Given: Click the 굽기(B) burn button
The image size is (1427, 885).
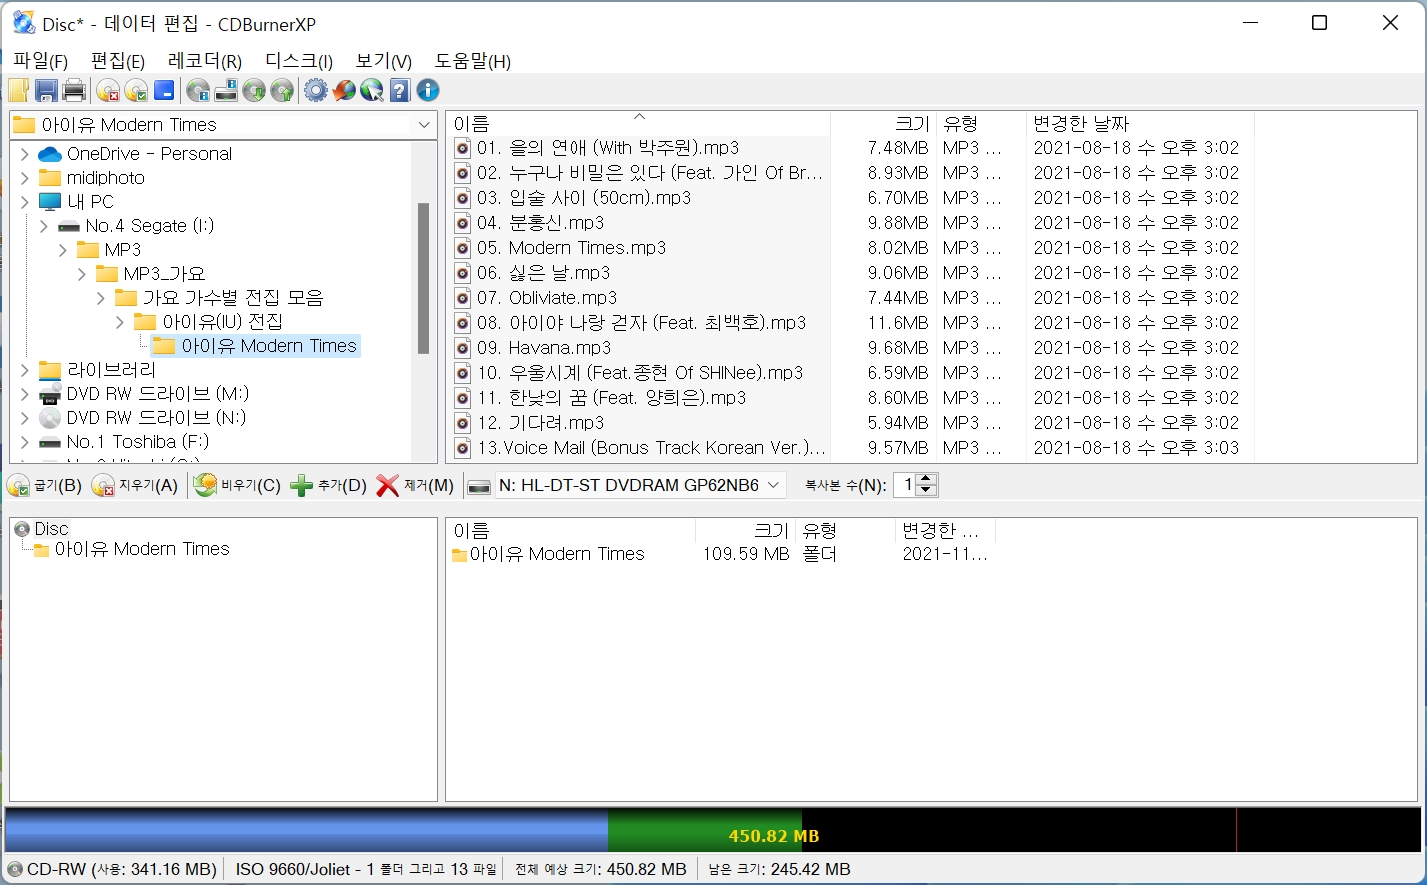Looking at the screenshot, I should [x=44, y=486].
